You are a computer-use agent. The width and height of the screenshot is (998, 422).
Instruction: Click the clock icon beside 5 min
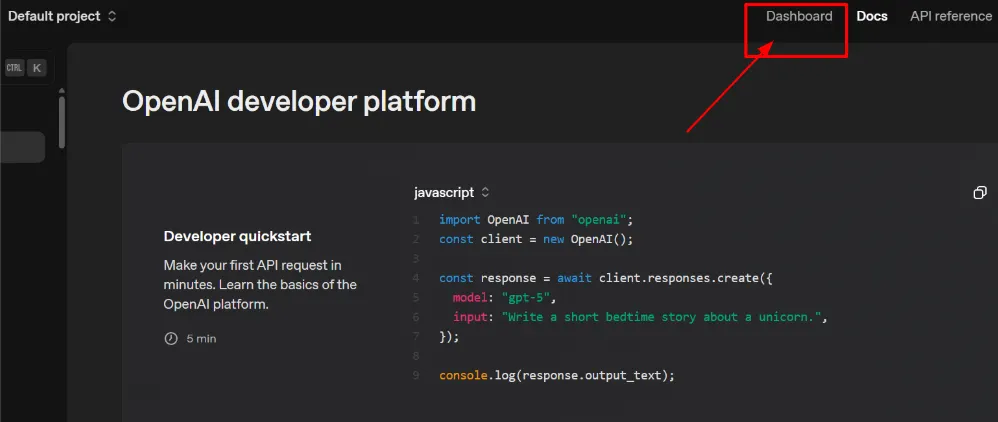[x=170, y=338]
